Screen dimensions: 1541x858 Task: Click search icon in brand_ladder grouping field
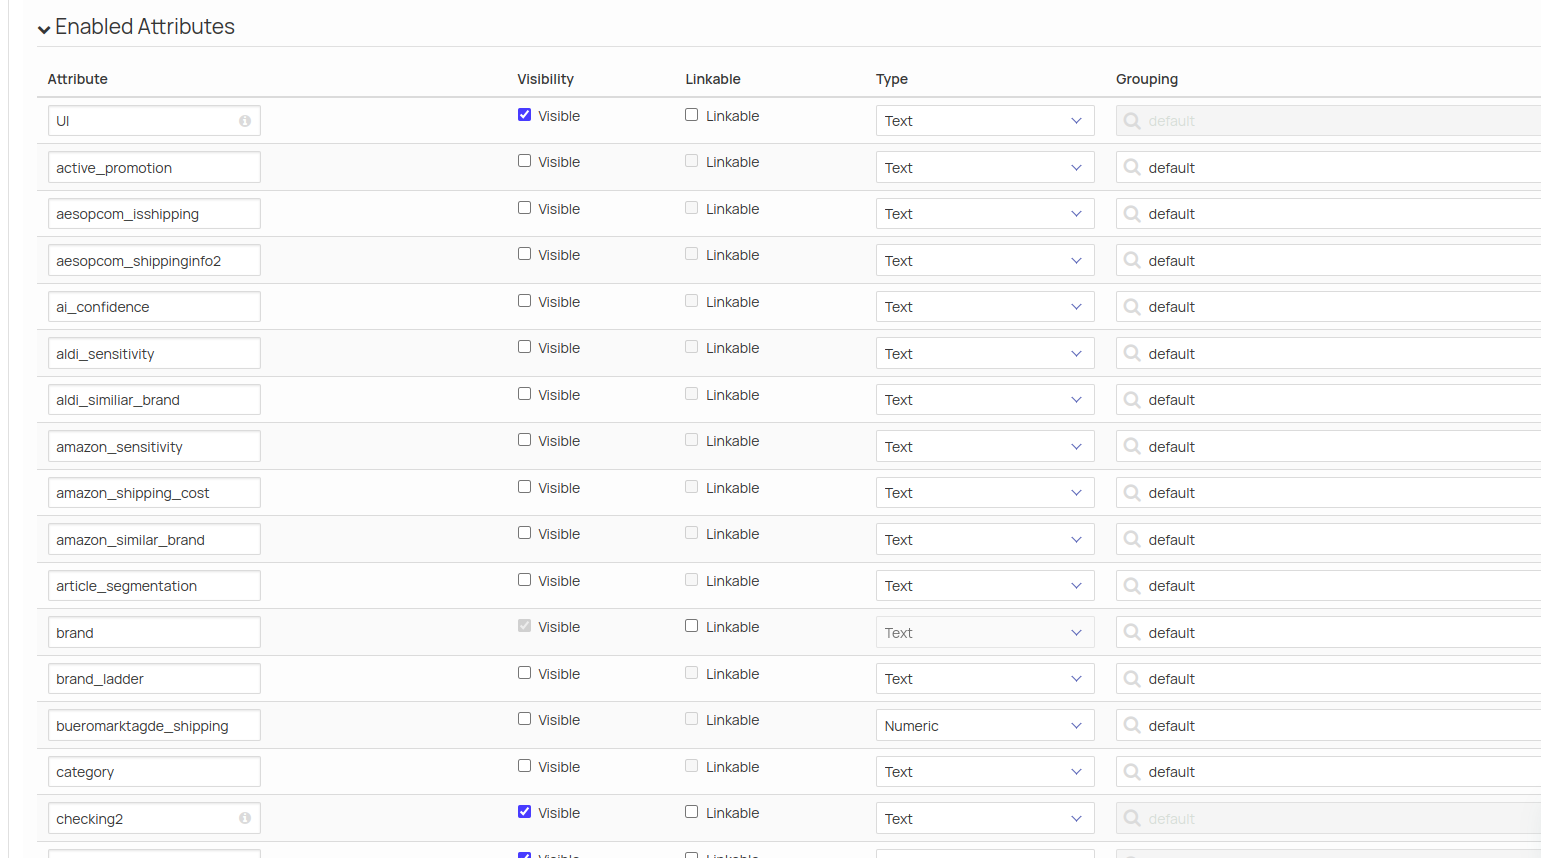pyautogui.click(x=1132, y=679)
